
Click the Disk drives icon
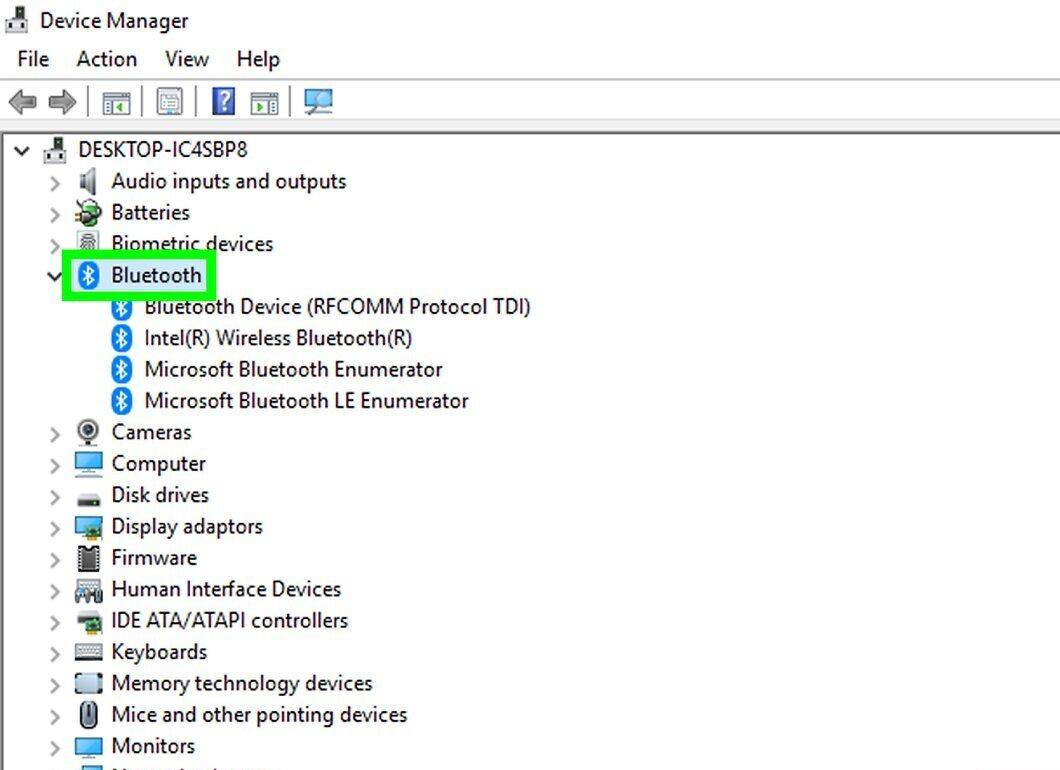(88, 500)
